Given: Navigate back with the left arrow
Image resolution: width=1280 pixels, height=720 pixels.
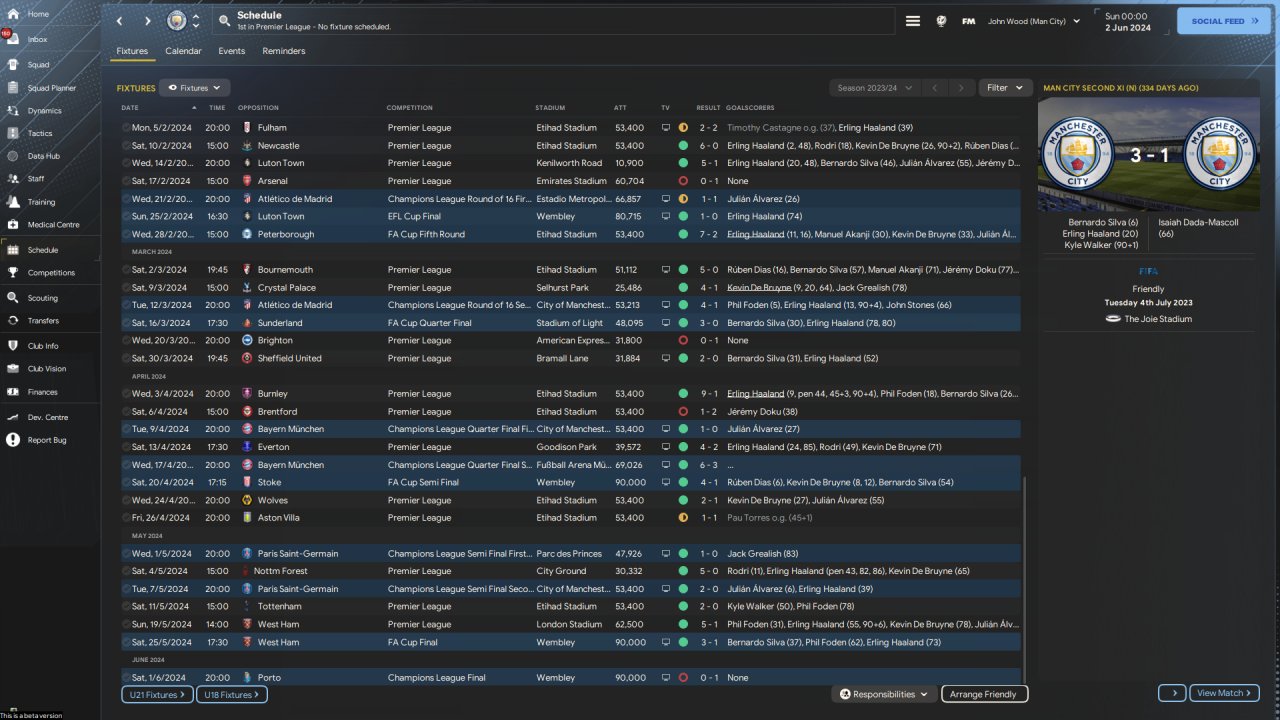Looking at the screenshot, I should tap(120, 21).
